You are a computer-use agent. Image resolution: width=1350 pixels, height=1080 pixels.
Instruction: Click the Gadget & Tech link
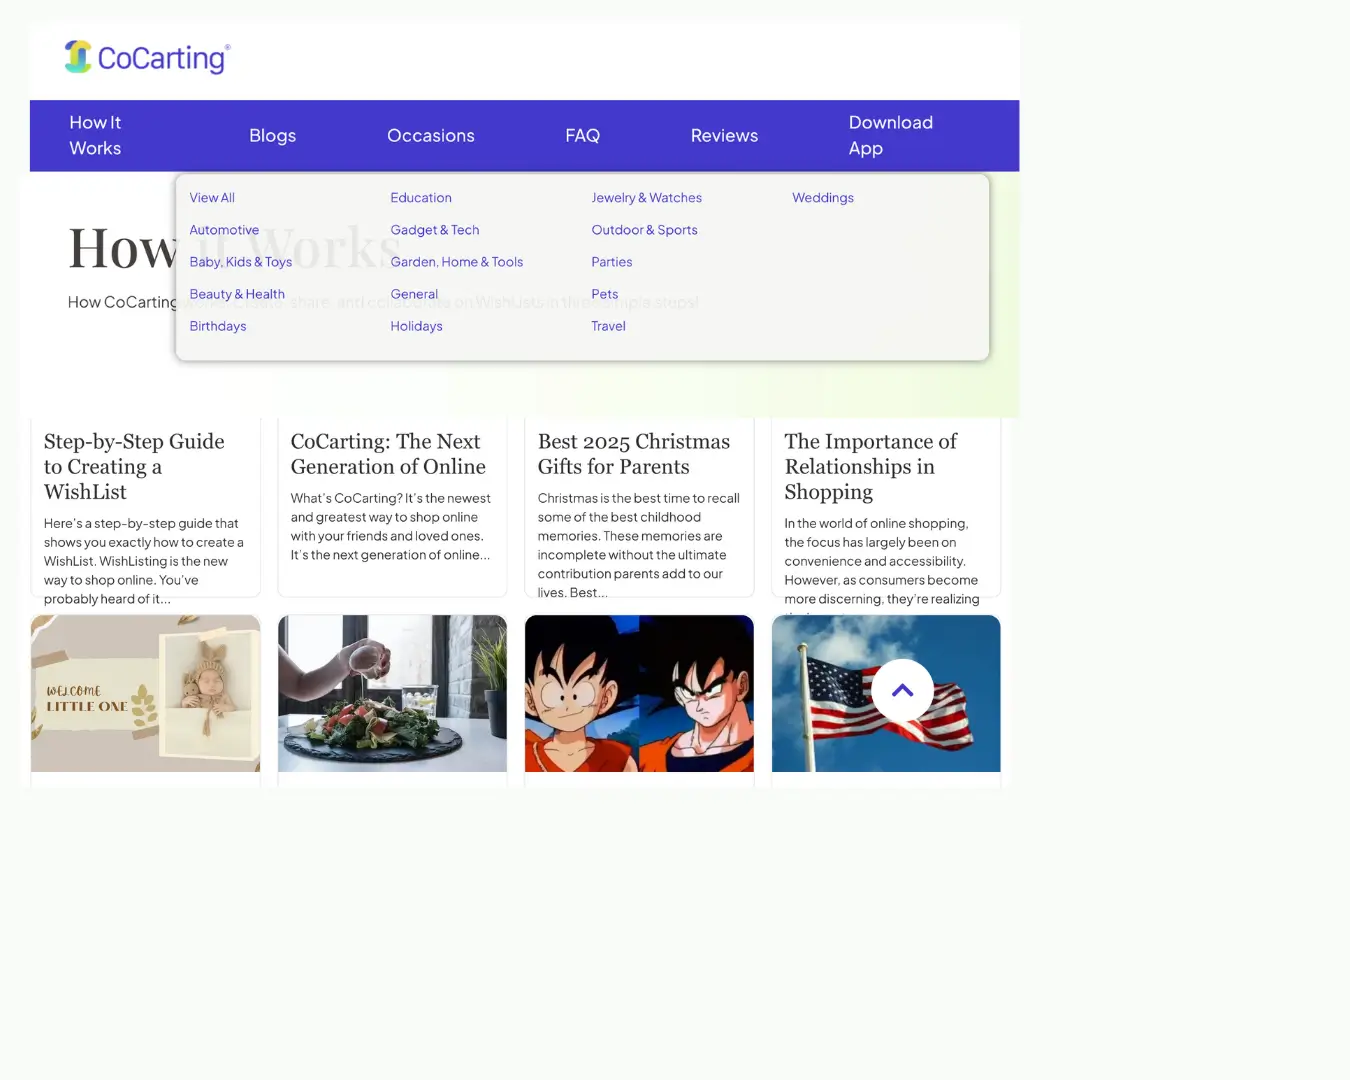434,229
